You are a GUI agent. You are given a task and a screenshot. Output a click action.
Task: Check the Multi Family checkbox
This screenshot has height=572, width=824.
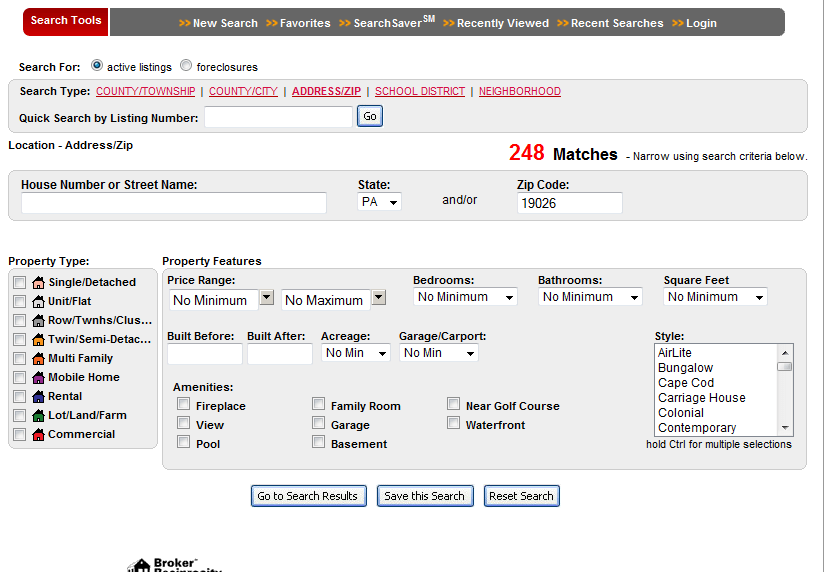coord(19,358)
